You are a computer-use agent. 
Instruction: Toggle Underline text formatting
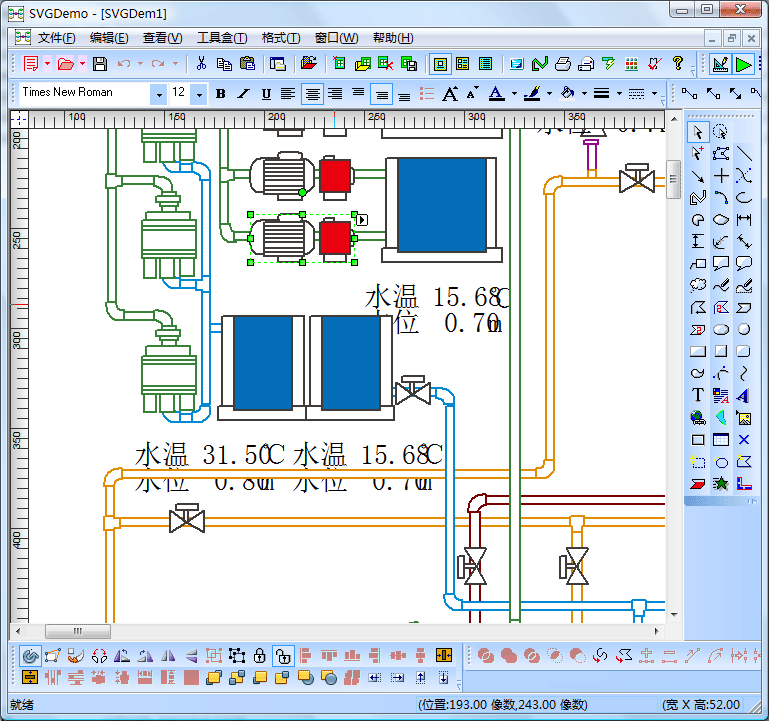coord(266,94)
